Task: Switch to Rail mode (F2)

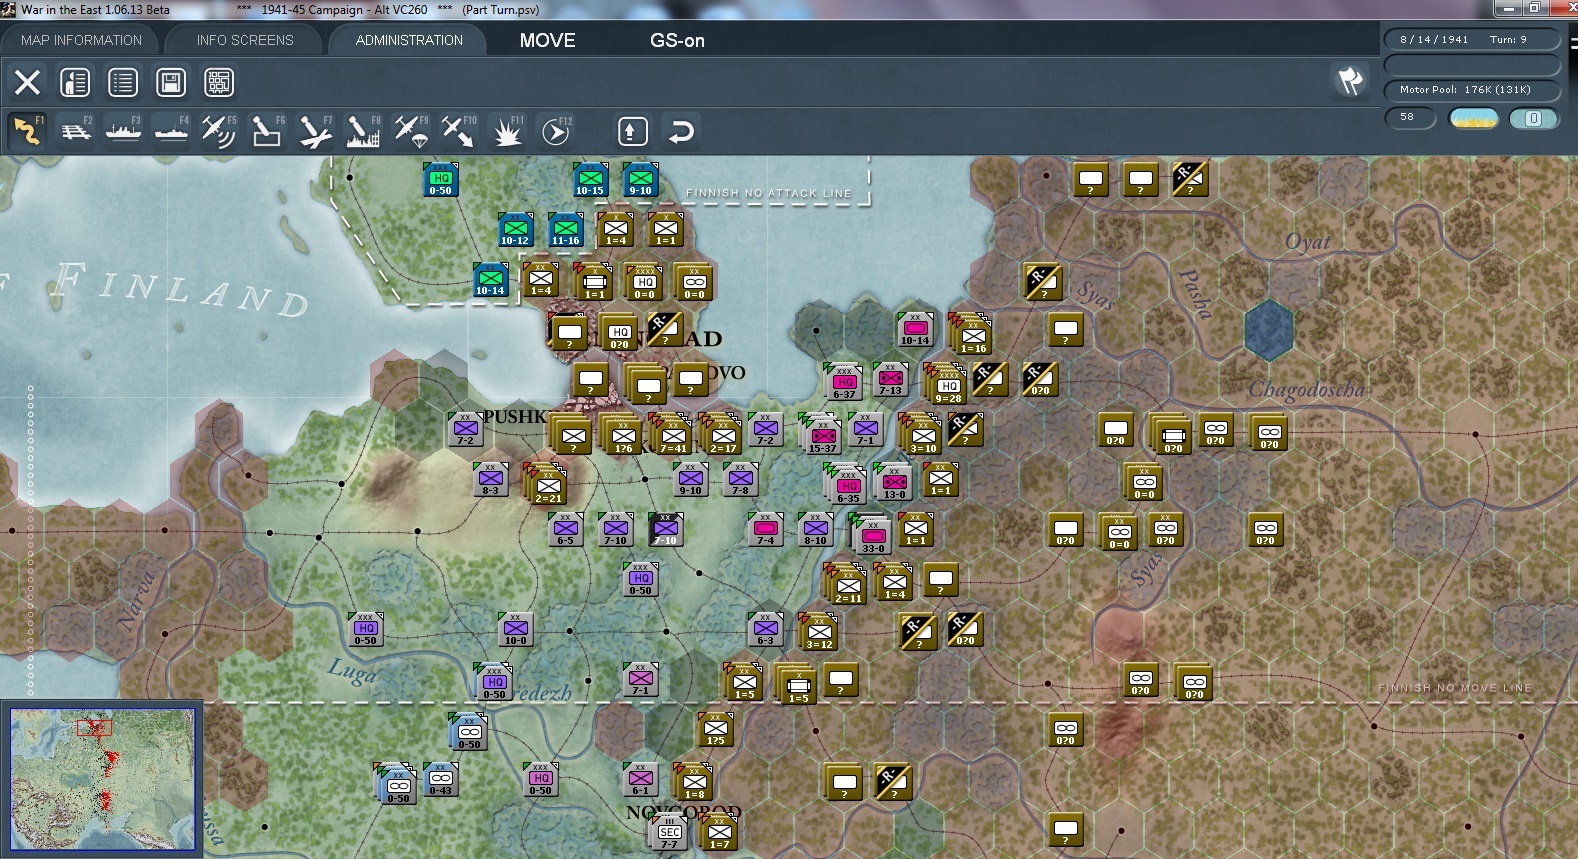Action: (76, 131)
